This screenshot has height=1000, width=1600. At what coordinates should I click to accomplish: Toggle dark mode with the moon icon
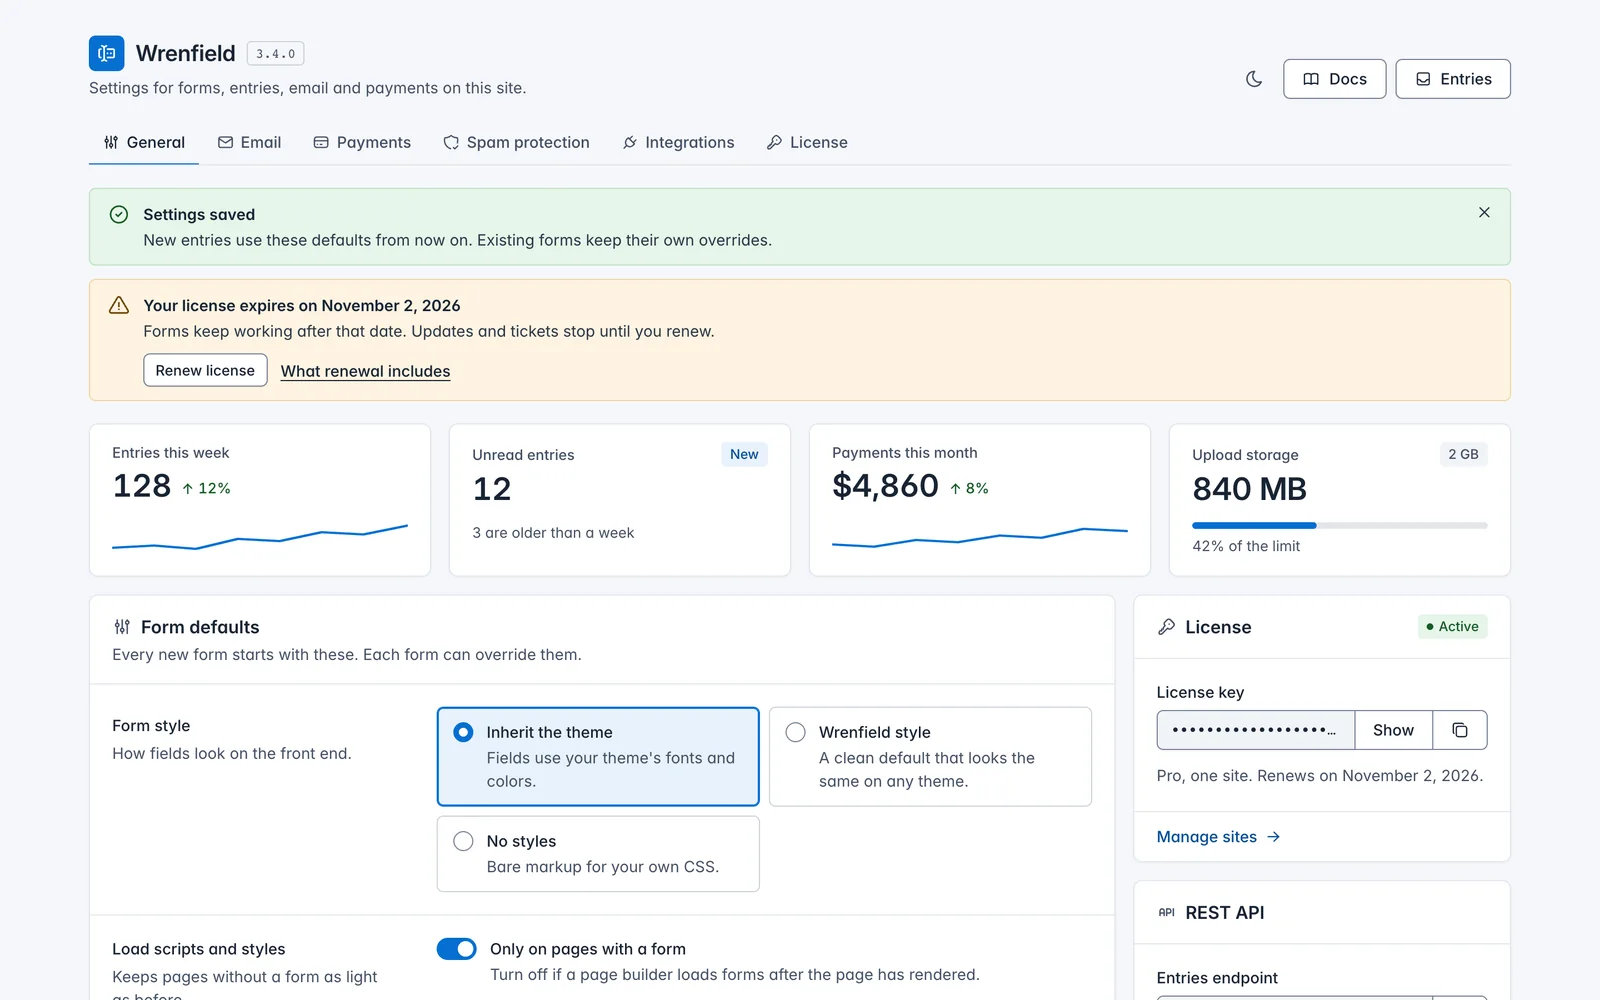(1254, 79)
